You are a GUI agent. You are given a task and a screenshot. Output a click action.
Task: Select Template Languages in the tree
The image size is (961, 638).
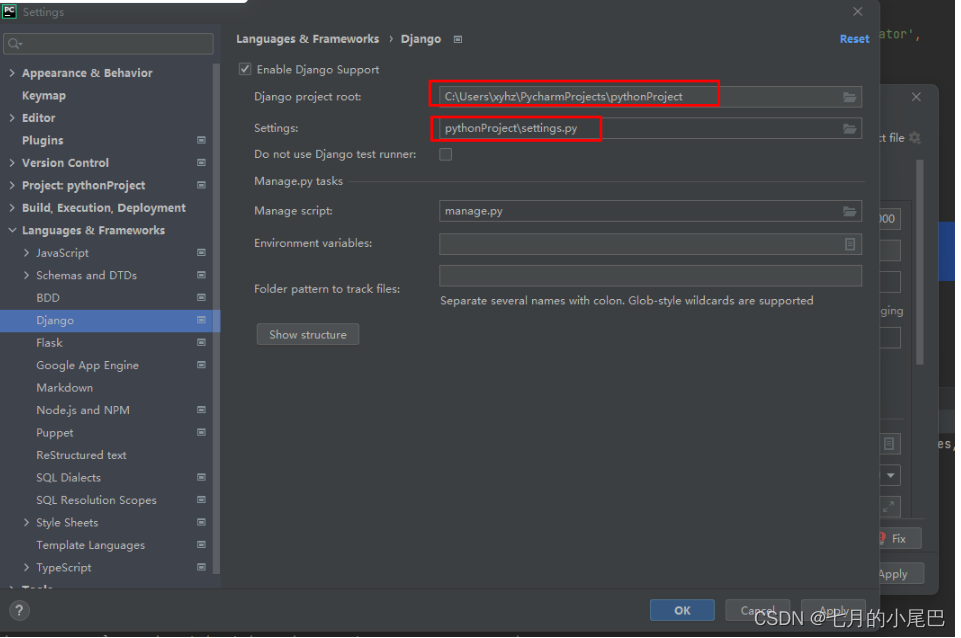pyautogui.click(x=91, y=545)
